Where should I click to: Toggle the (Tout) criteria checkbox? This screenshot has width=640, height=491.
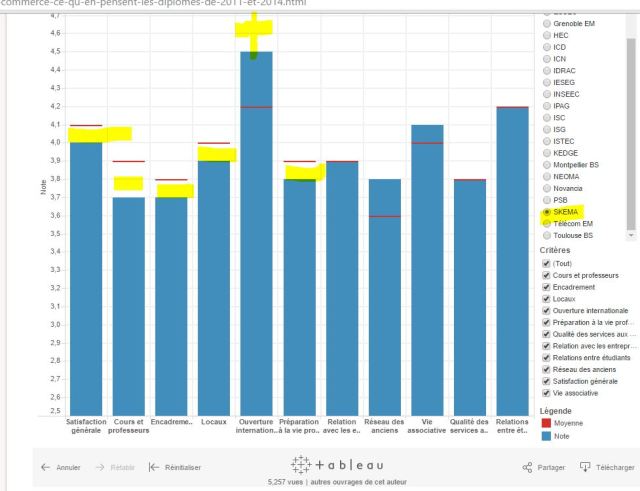click(546, 264)
